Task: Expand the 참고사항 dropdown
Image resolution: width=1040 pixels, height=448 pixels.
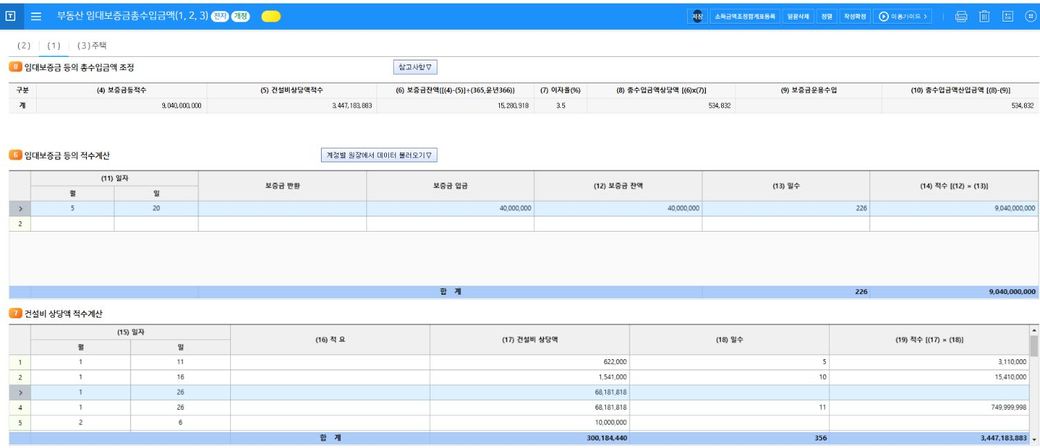Action: coord(415,67)
